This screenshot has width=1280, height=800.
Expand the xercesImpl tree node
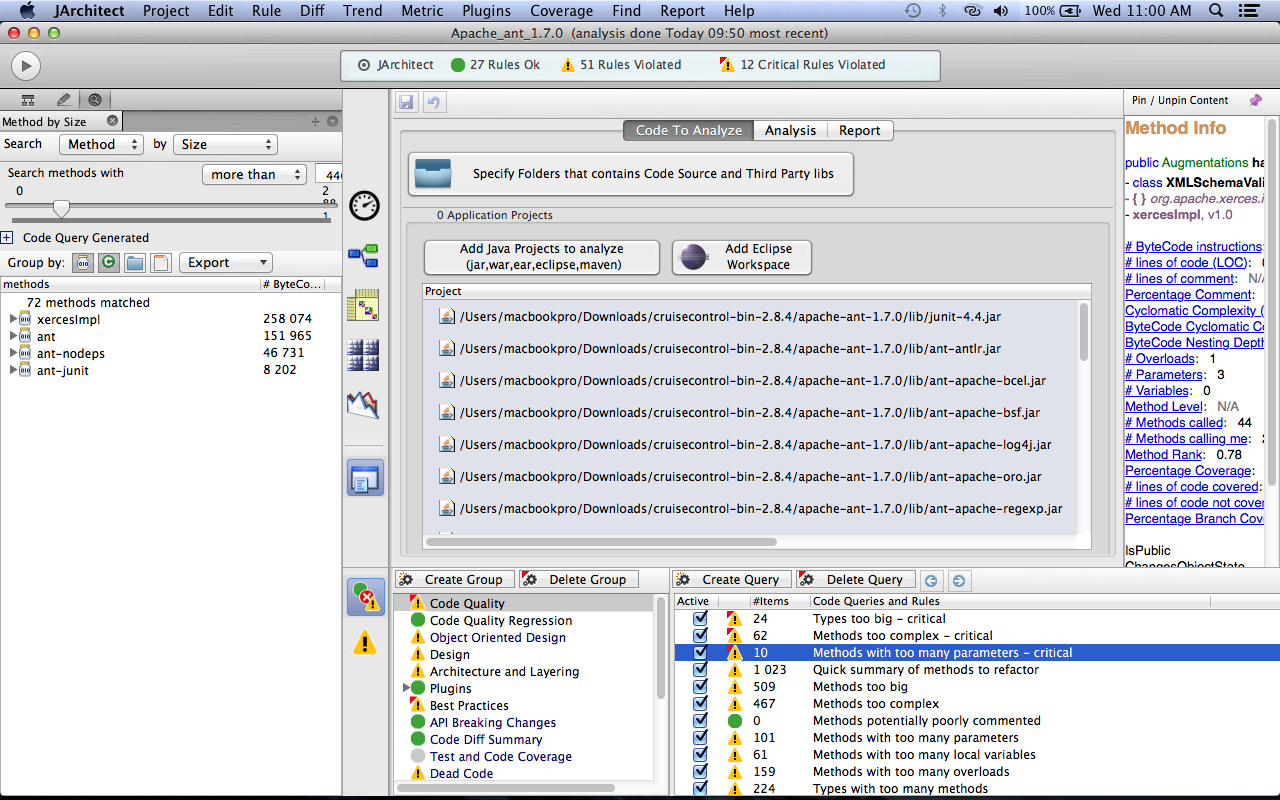click(x=14, y=319)
